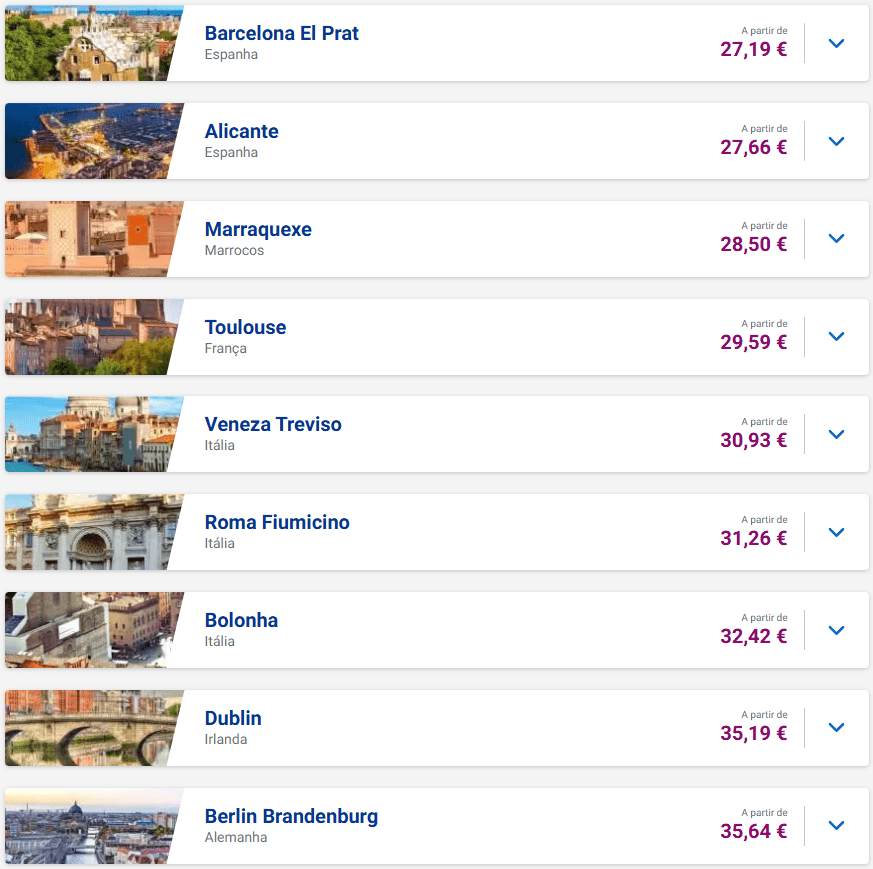The height and width of the screenshot is (869, 873).
Task: Open the Marraquexe row dropdown arrow
Action: [x=837, y=239]
